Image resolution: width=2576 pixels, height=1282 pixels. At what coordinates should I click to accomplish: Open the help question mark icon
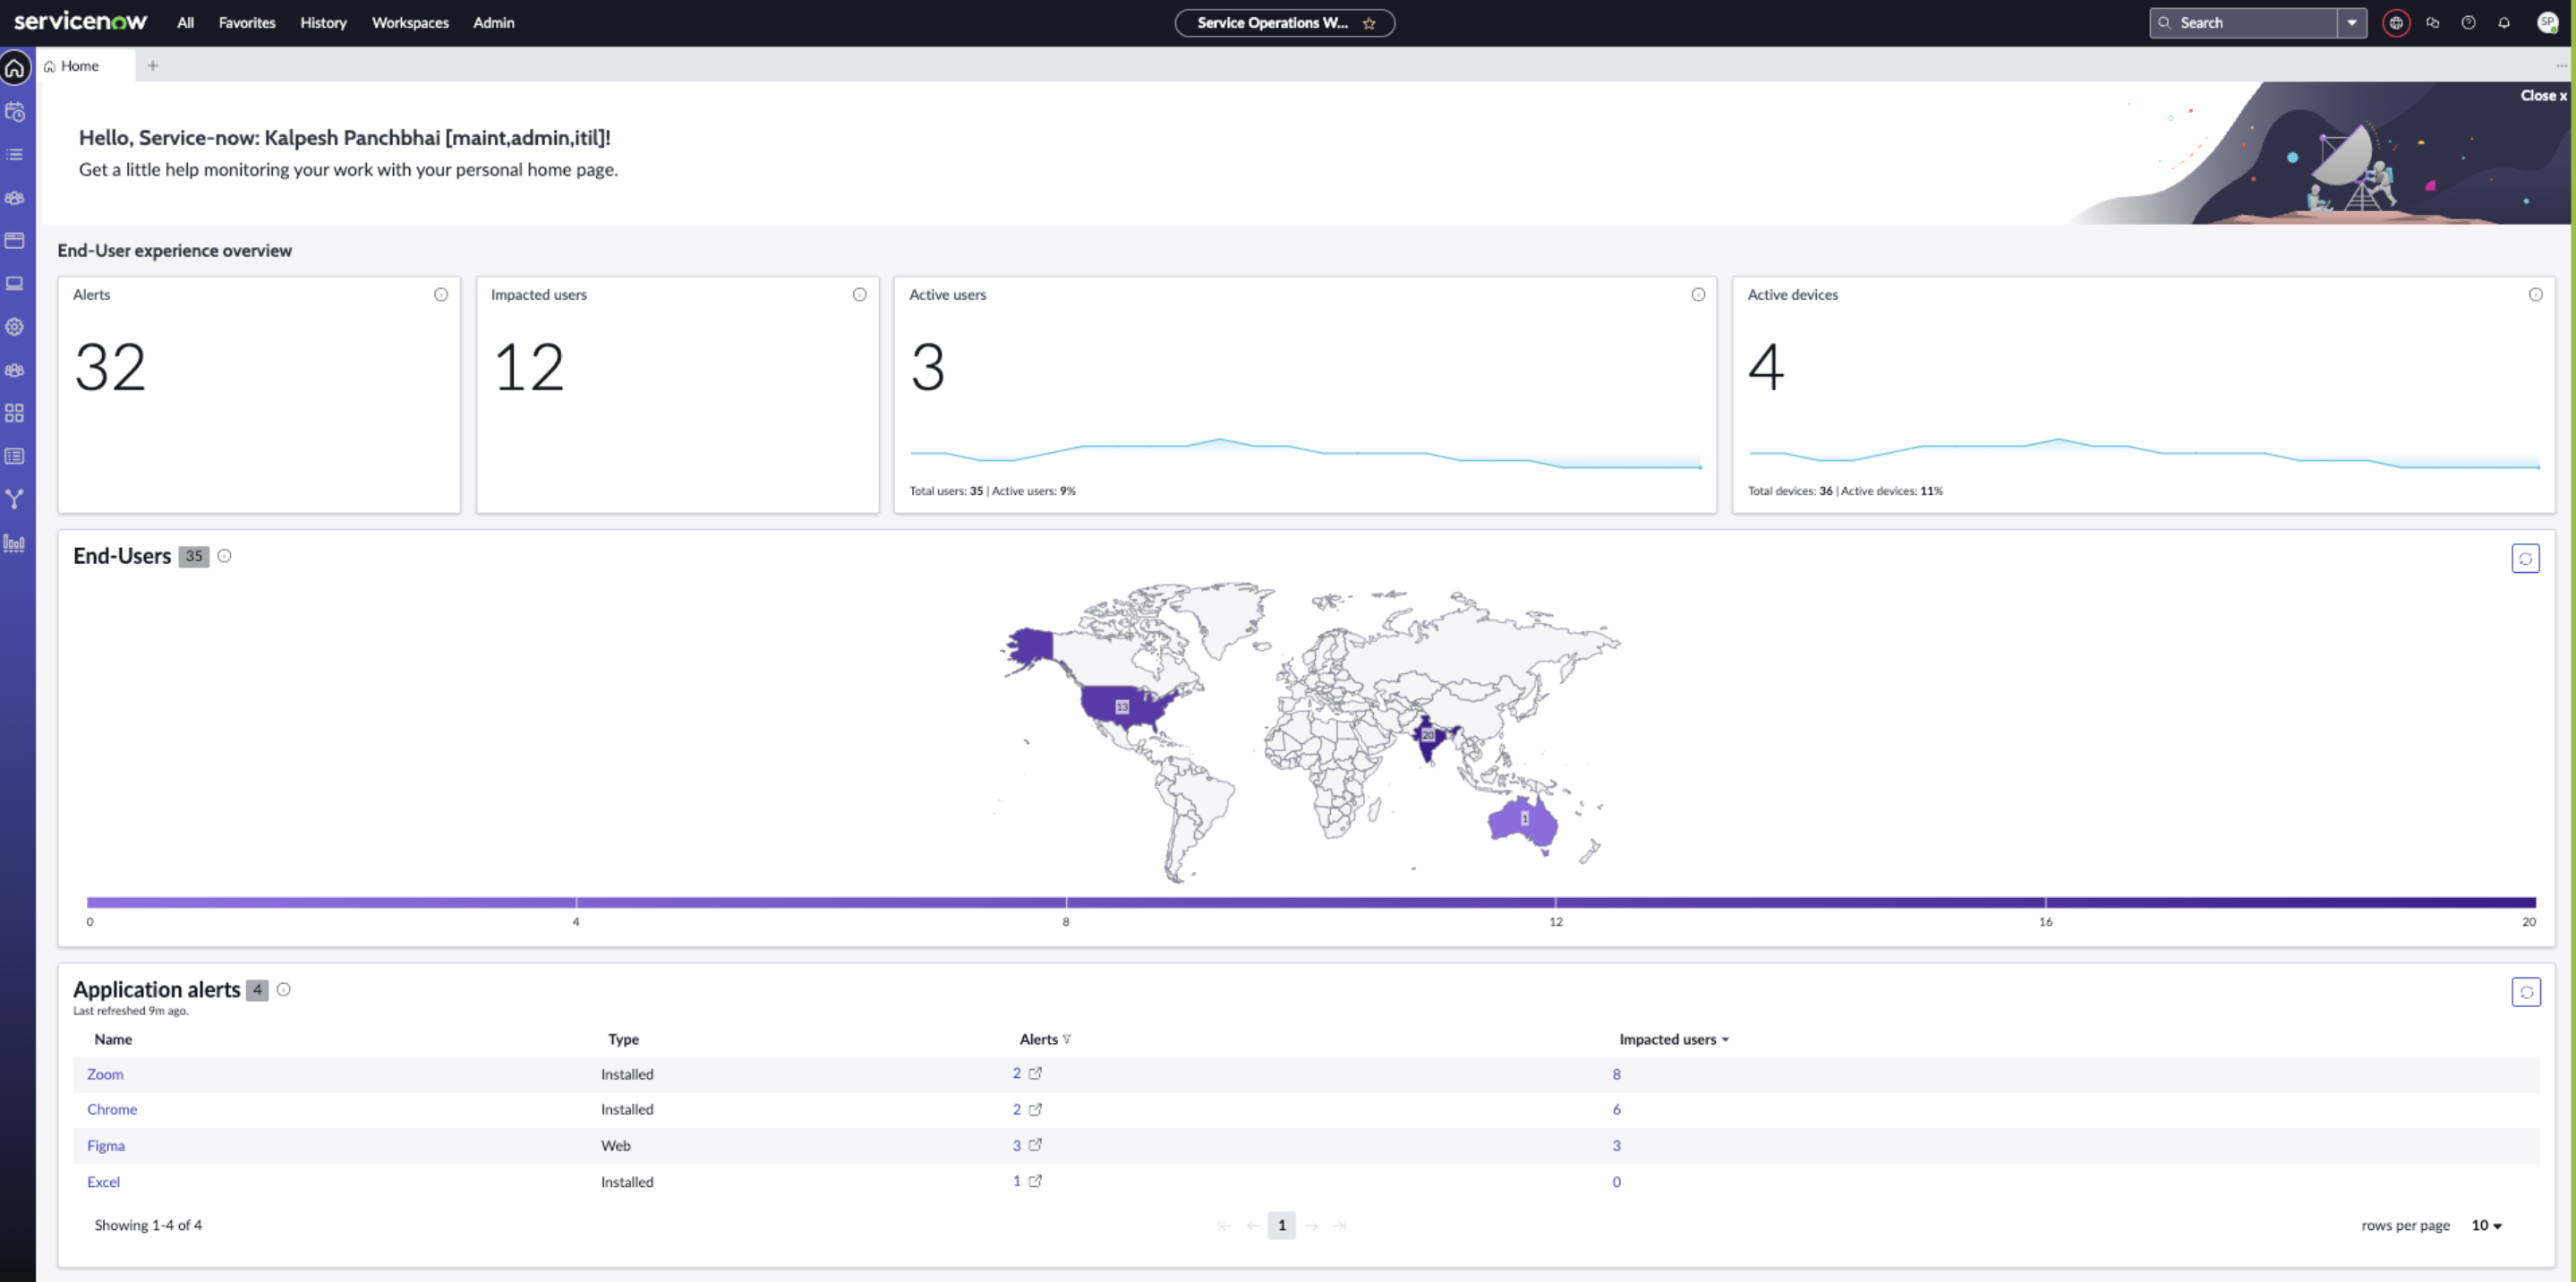[2469, 22]
